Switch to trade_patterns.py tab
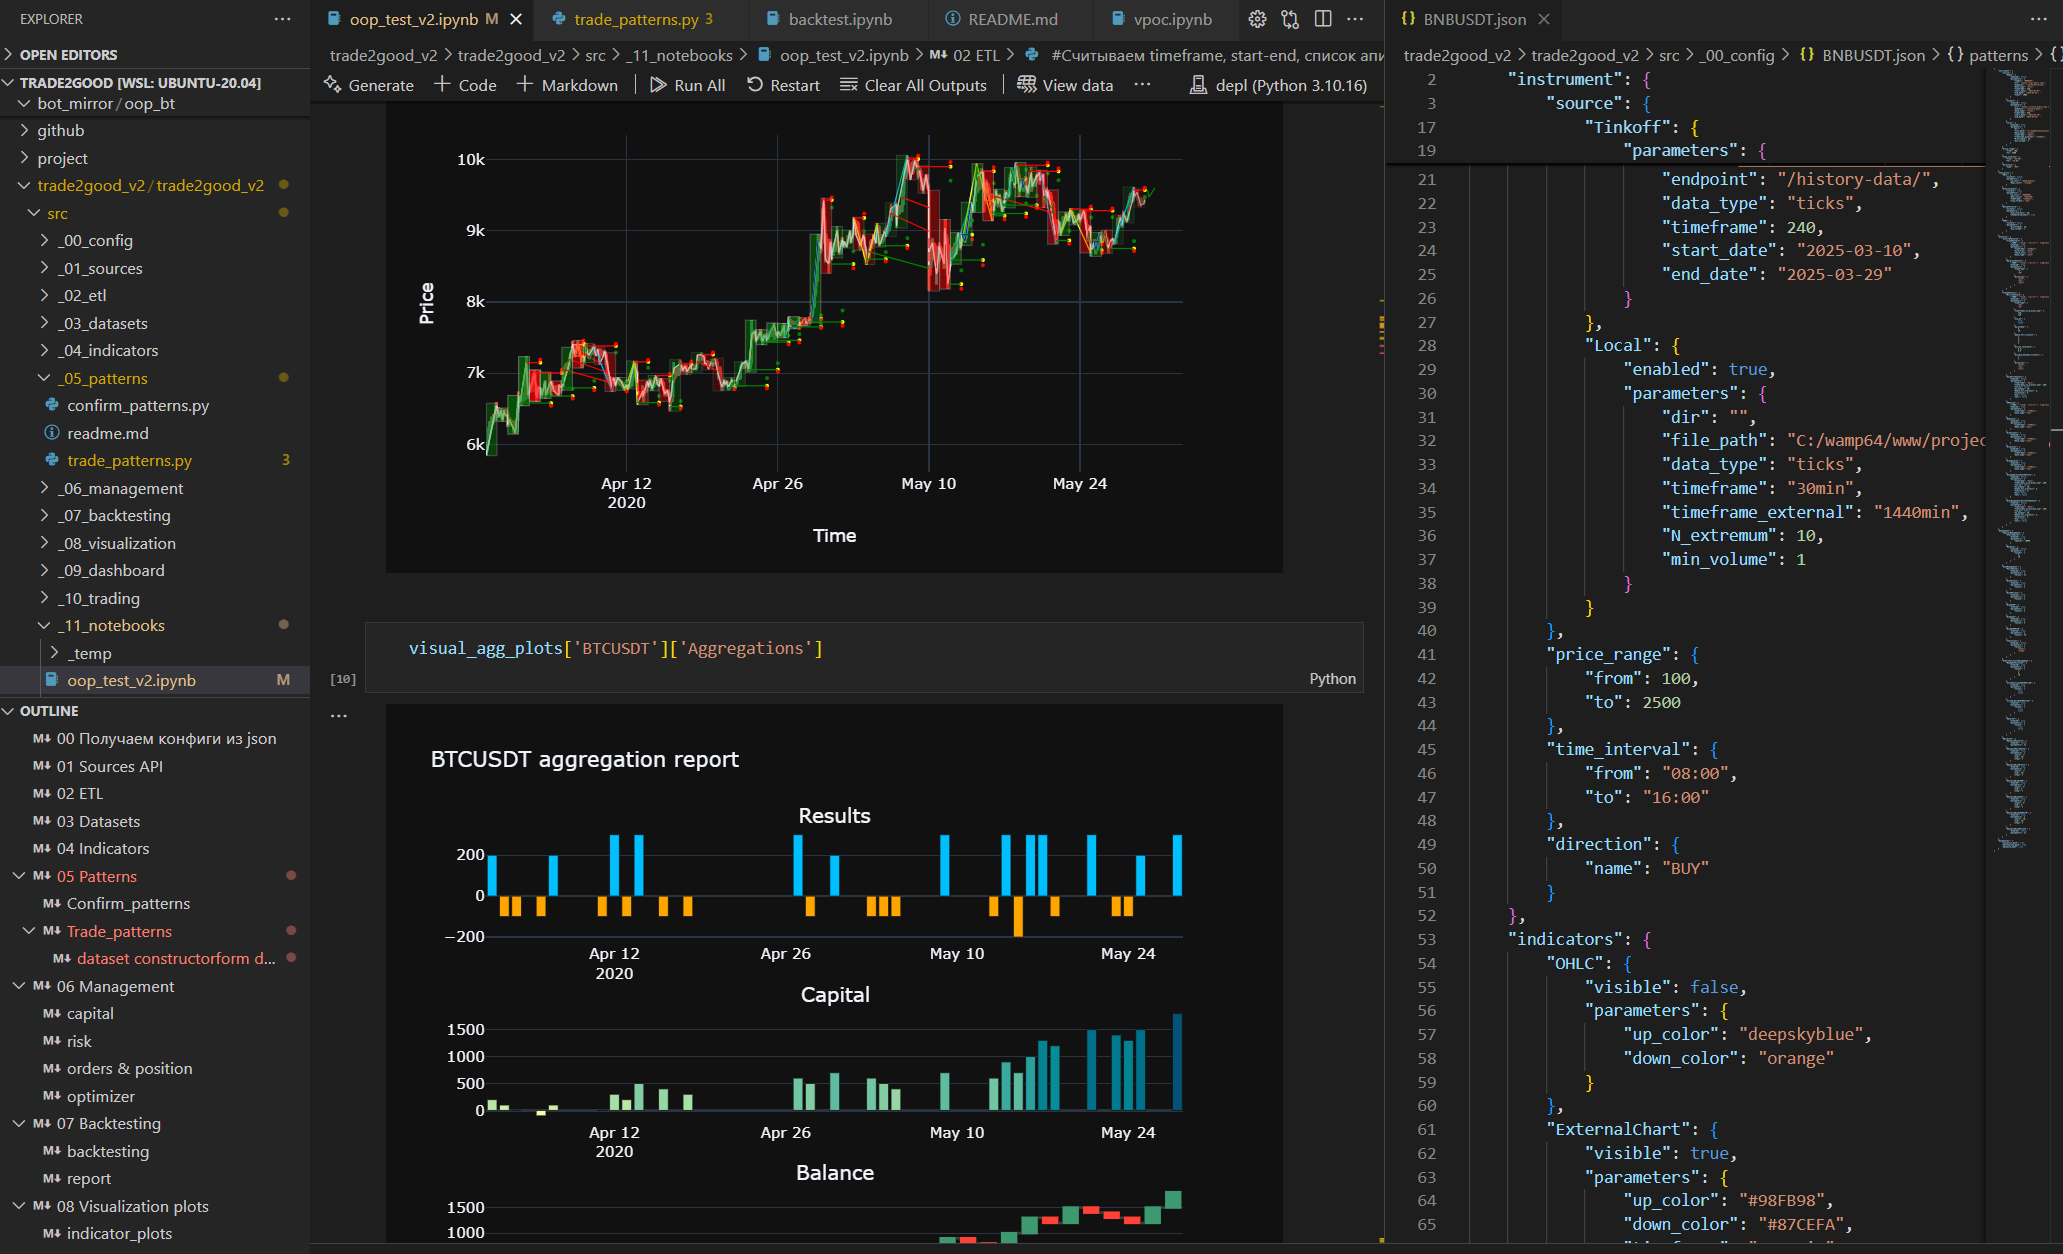 (635, 19)
